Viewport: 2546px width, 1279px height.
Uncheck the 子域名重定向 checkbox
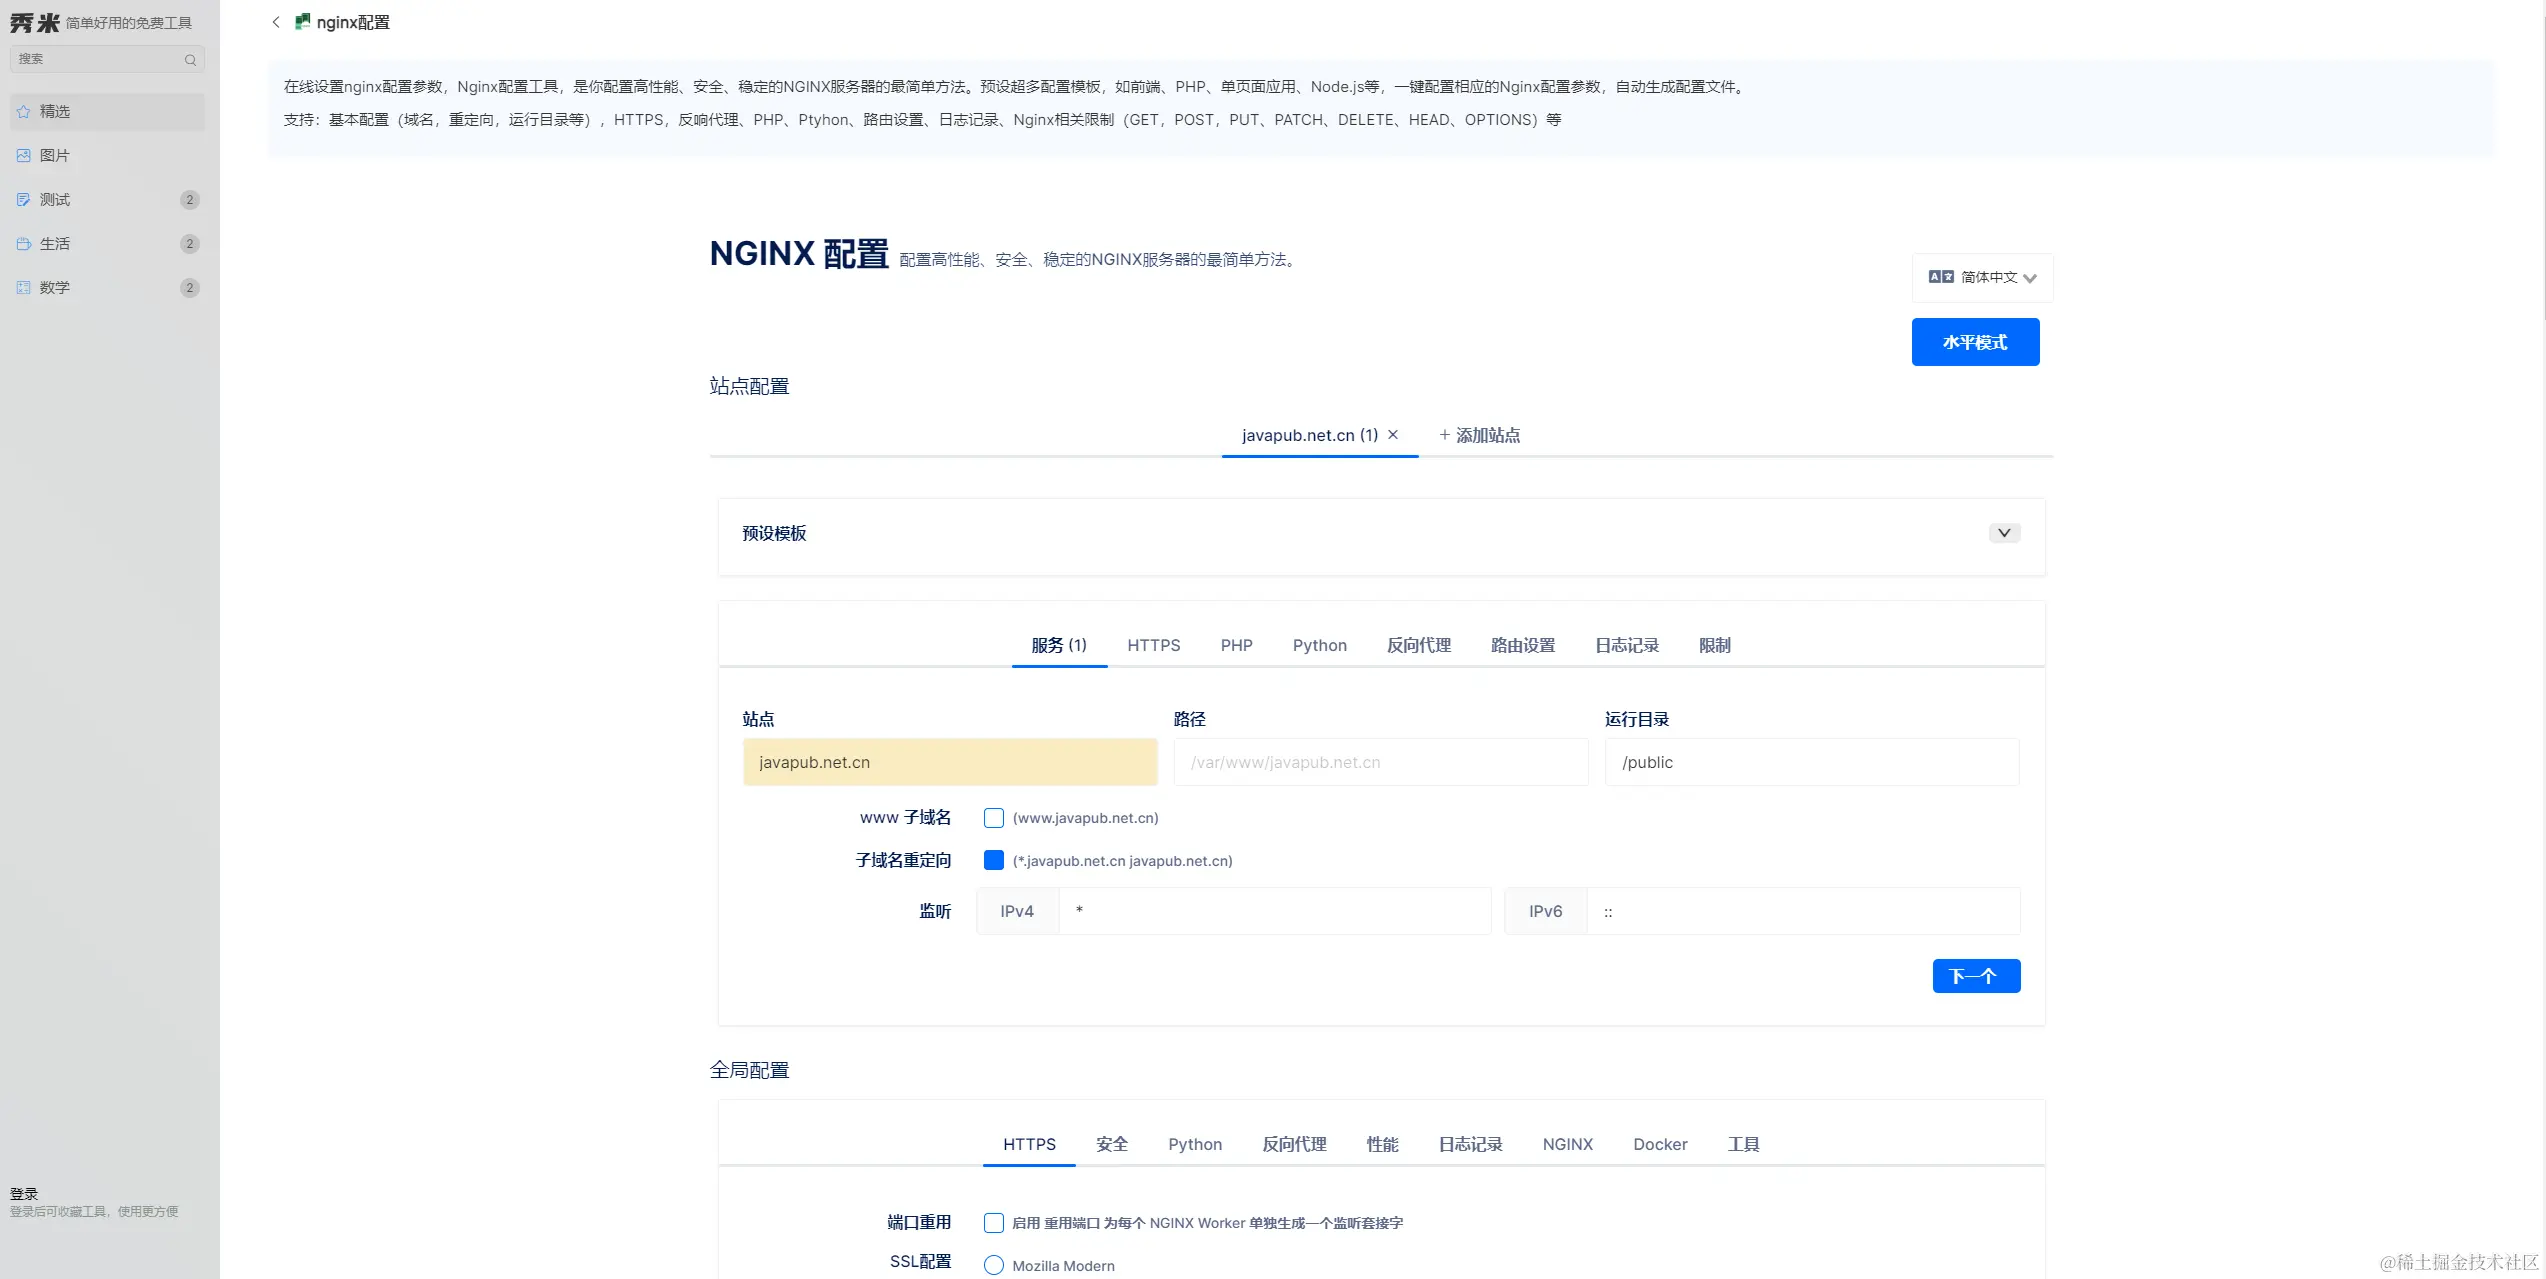coord(993,861)
